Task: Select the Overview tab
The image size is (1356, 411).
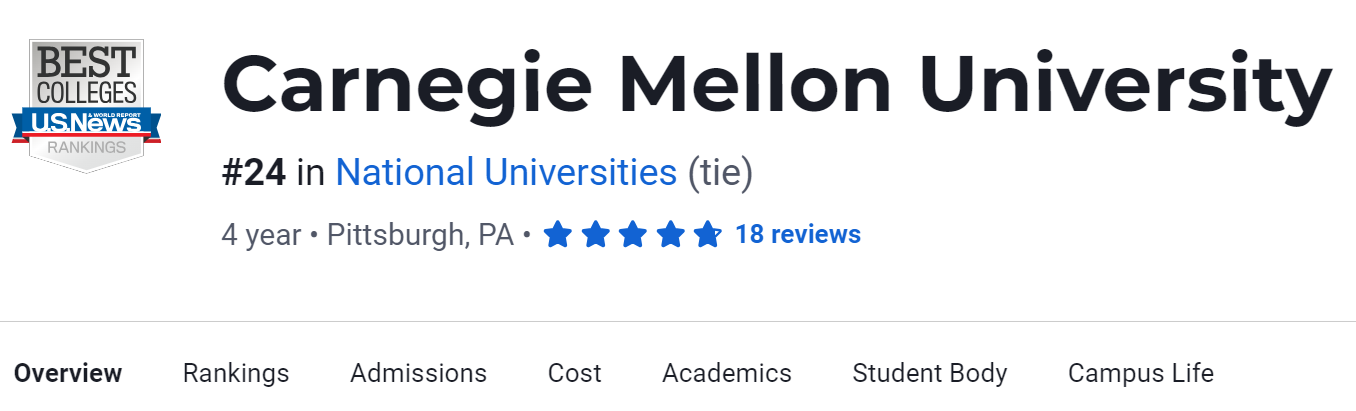Action: pos(68,374)
